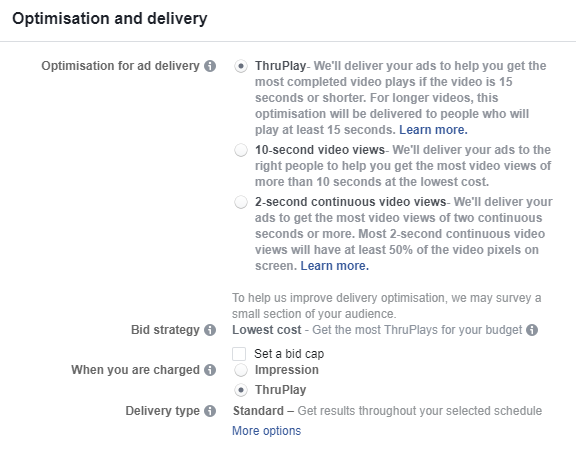Click info icon next to Delivery type
The image size is (576, 454).
[210, 411]
